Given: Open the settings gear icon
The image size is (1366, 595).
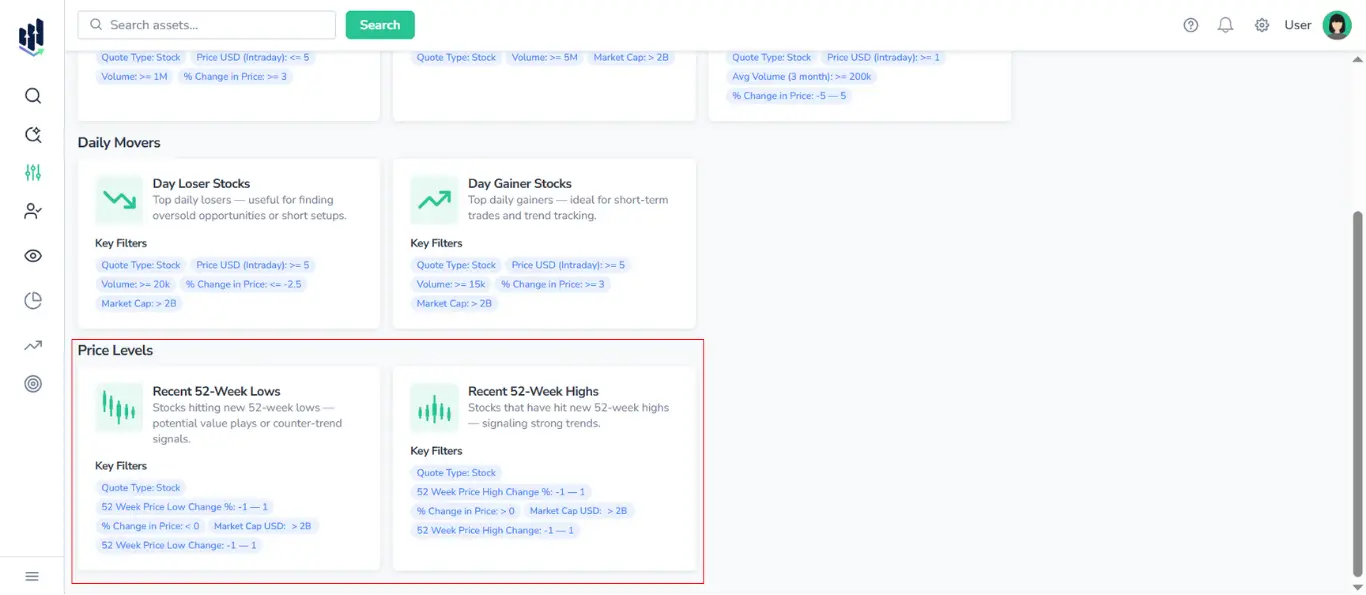Looking at the screenshot, I should pyautogui.click(x=1262, y=25).
